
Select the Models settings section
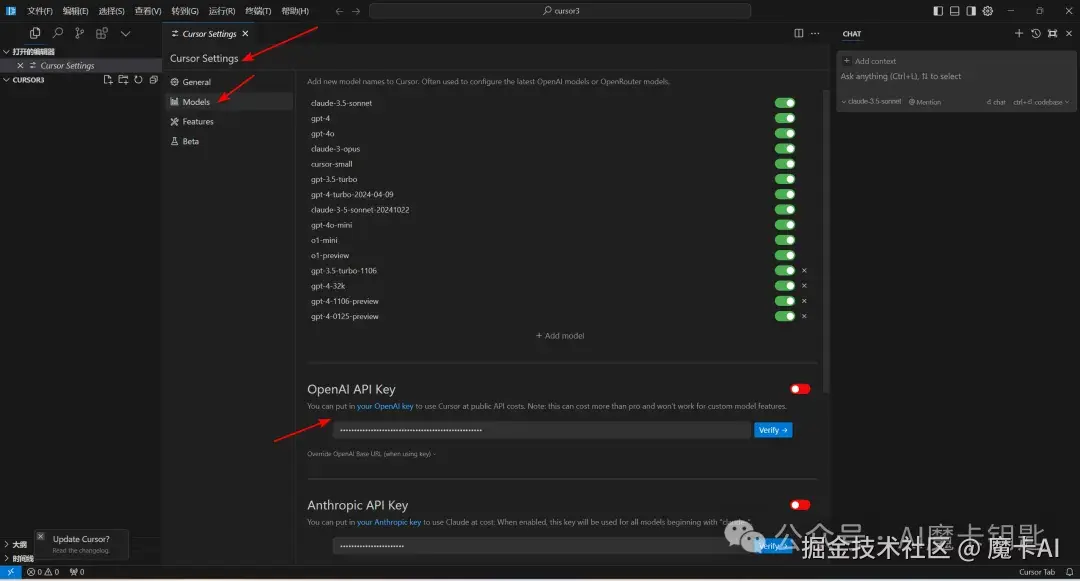point(229,102)
